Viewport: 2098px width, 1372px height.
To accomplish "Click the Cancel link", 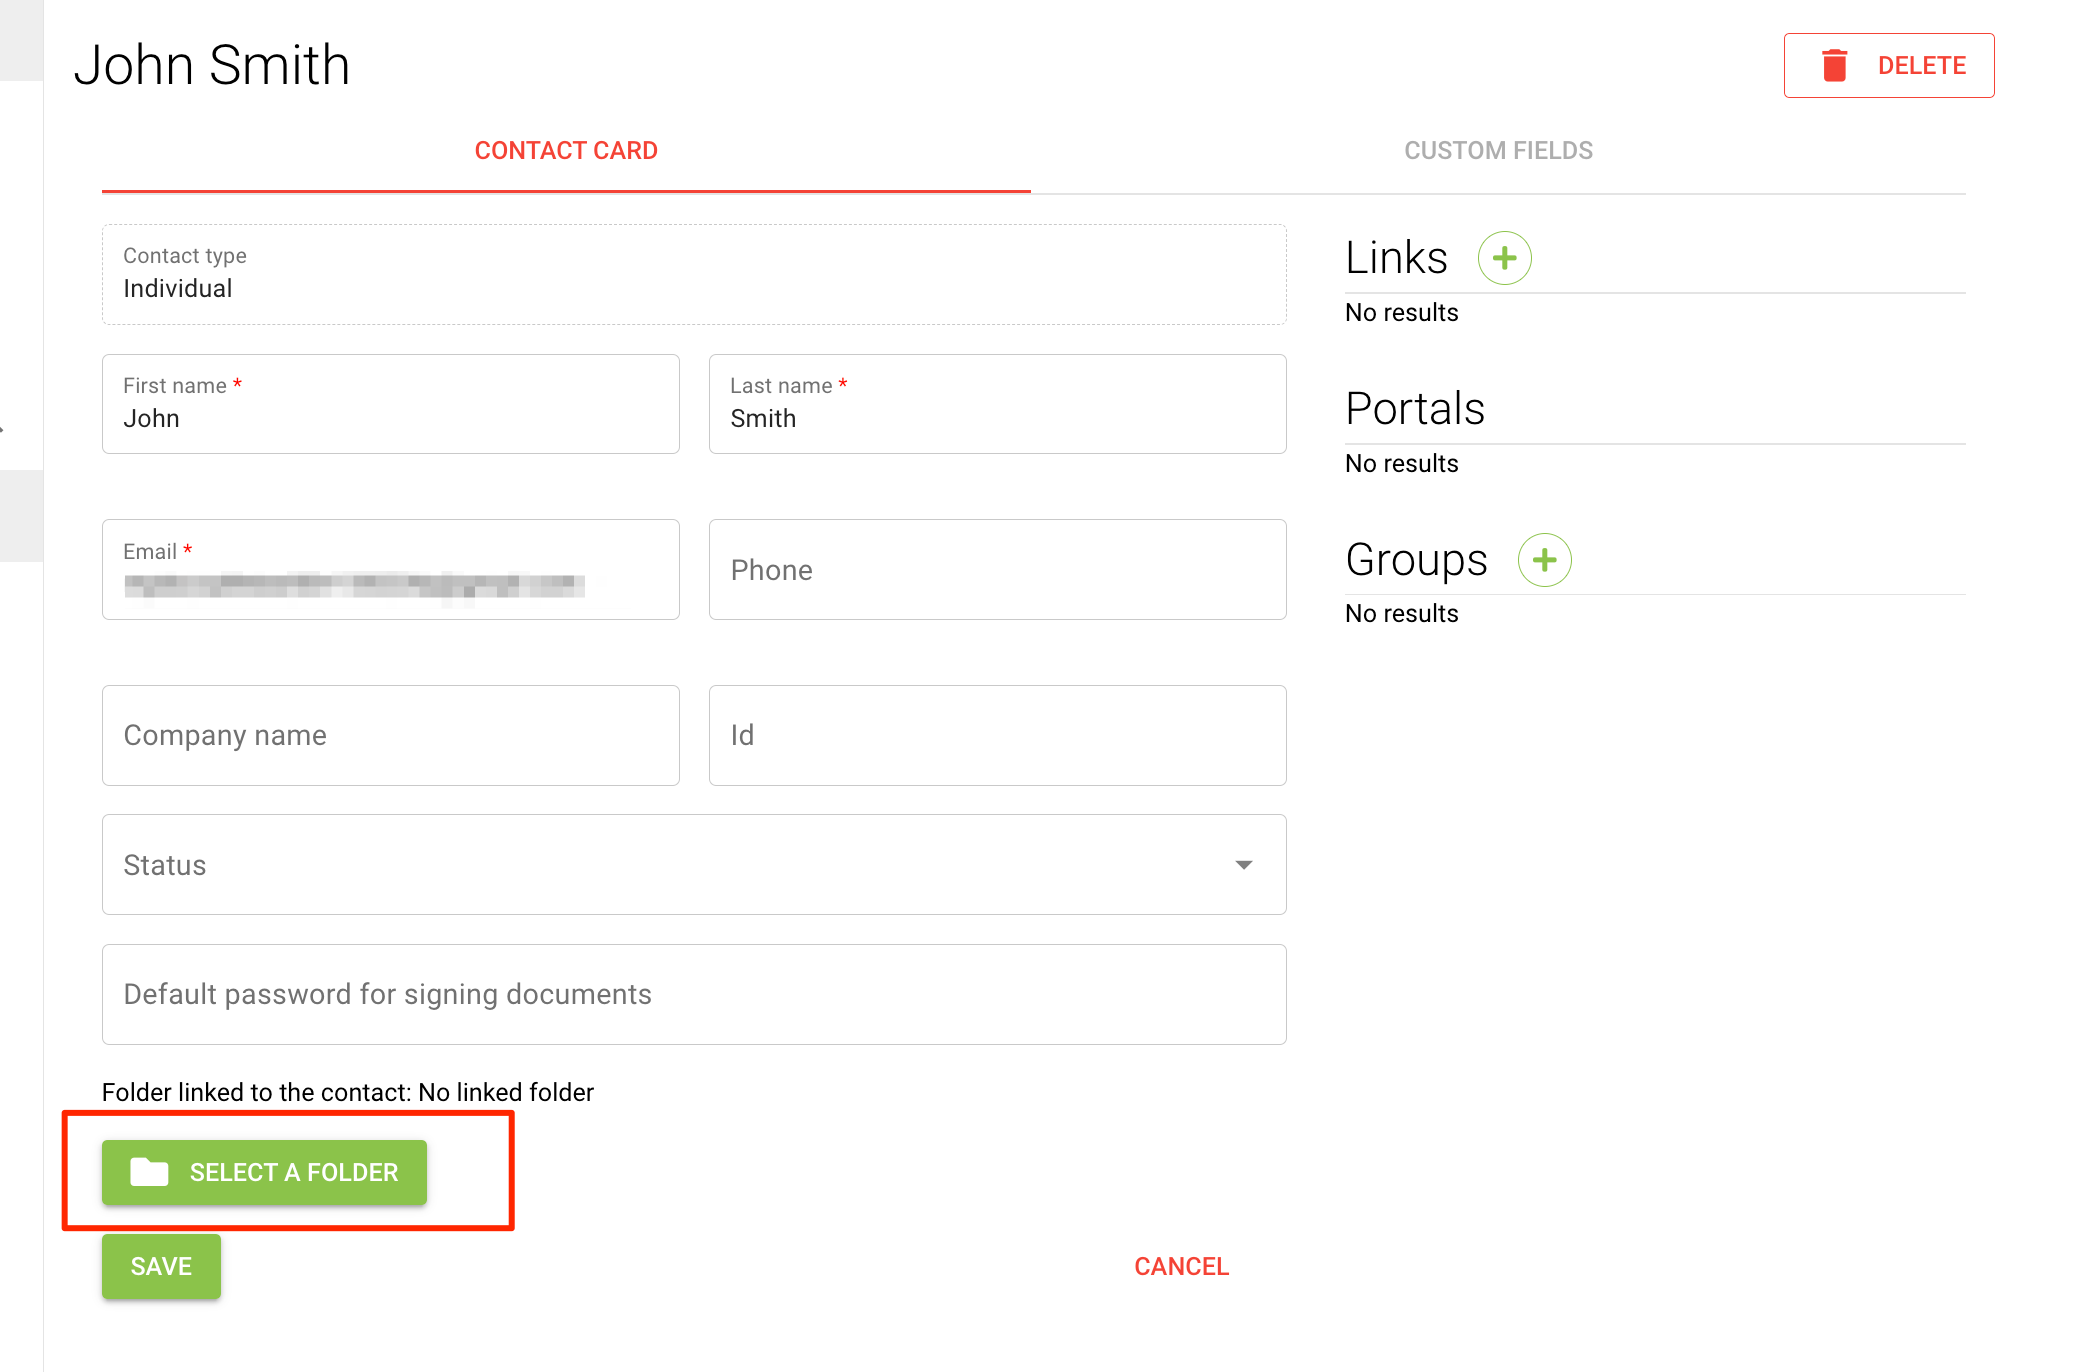I will pyautogui.click(x=1181, y=1267).
